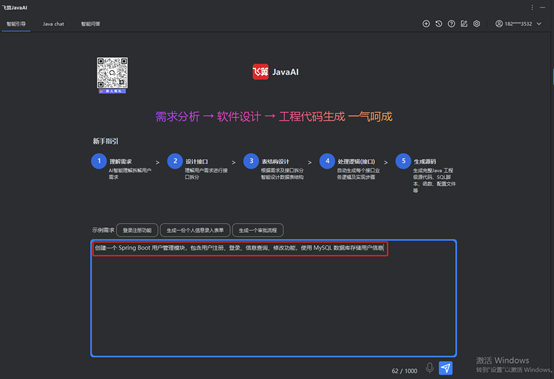Image resolution: width=554 pixels, height=379 pixels.
Task: Focus the Spring Boot requirement text area
Action: click(273, 298)
